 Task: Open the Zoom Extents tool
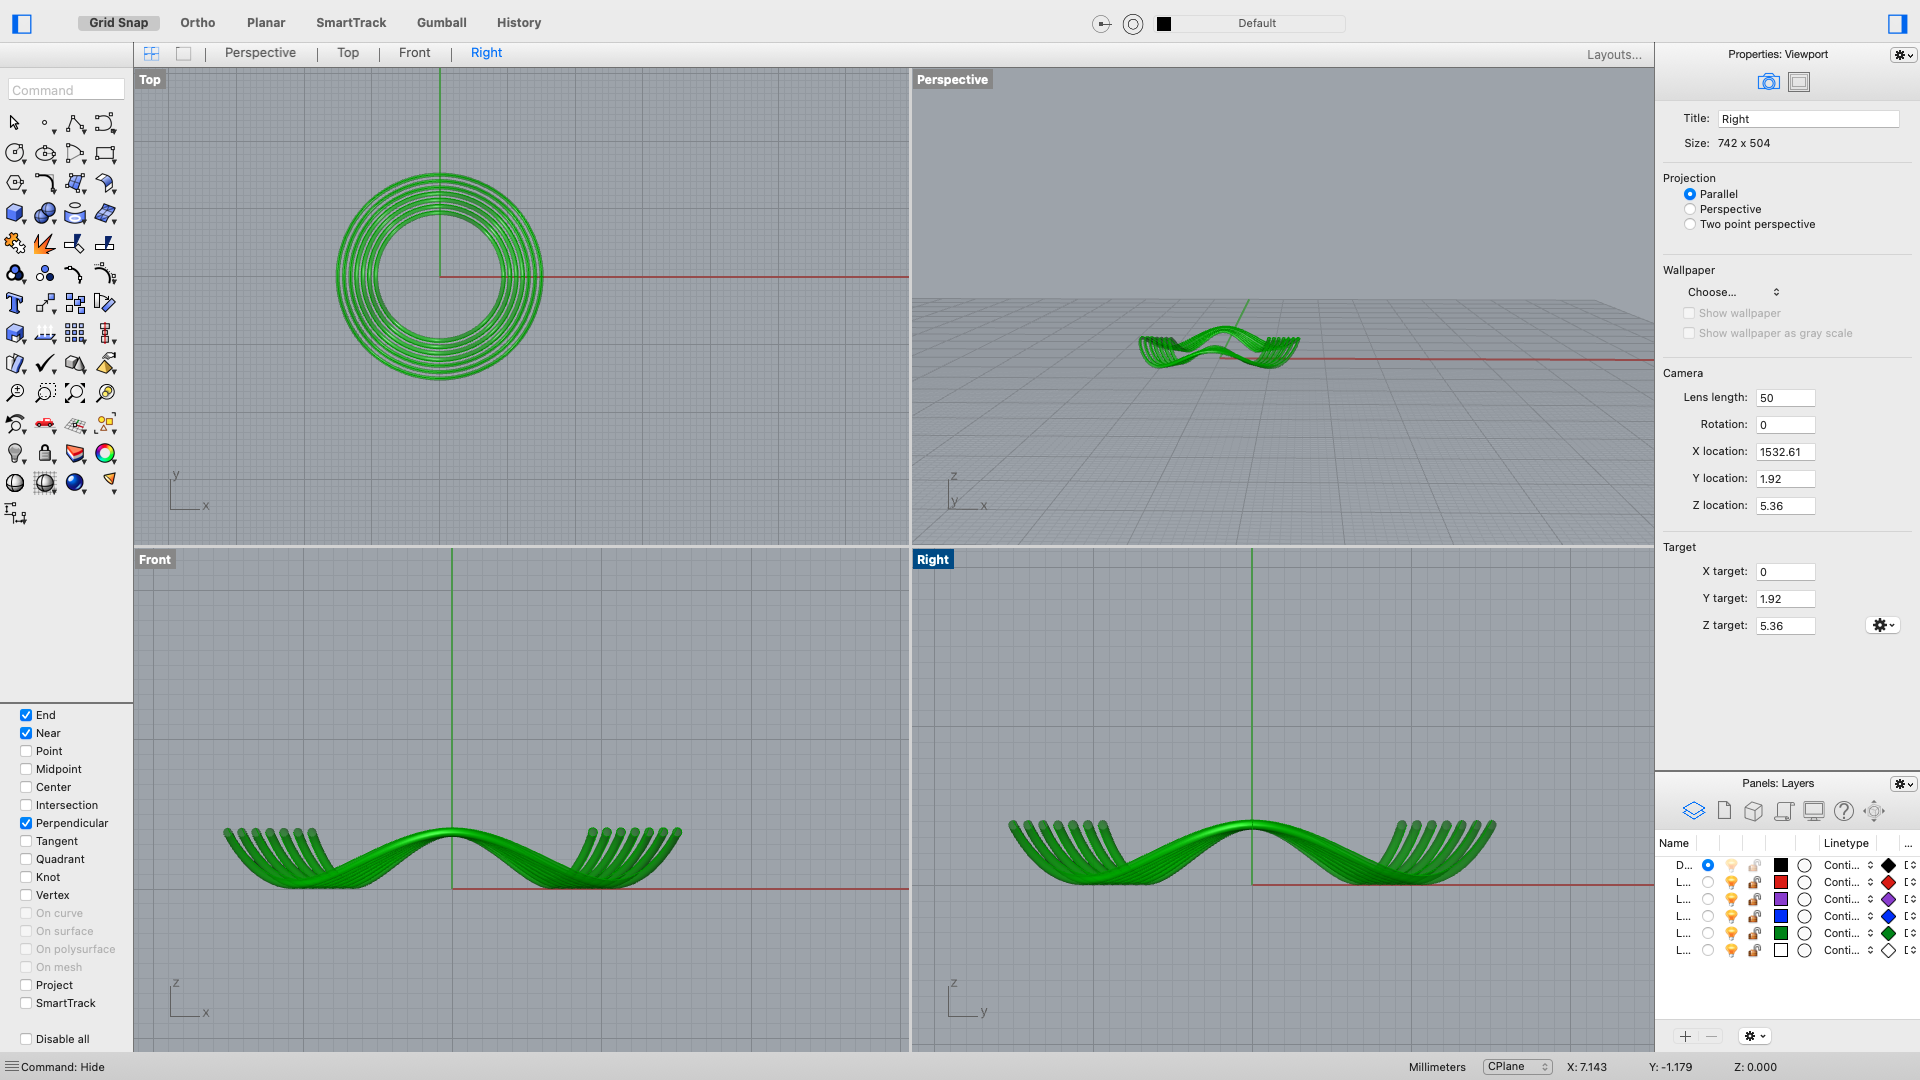coord(75,393)
